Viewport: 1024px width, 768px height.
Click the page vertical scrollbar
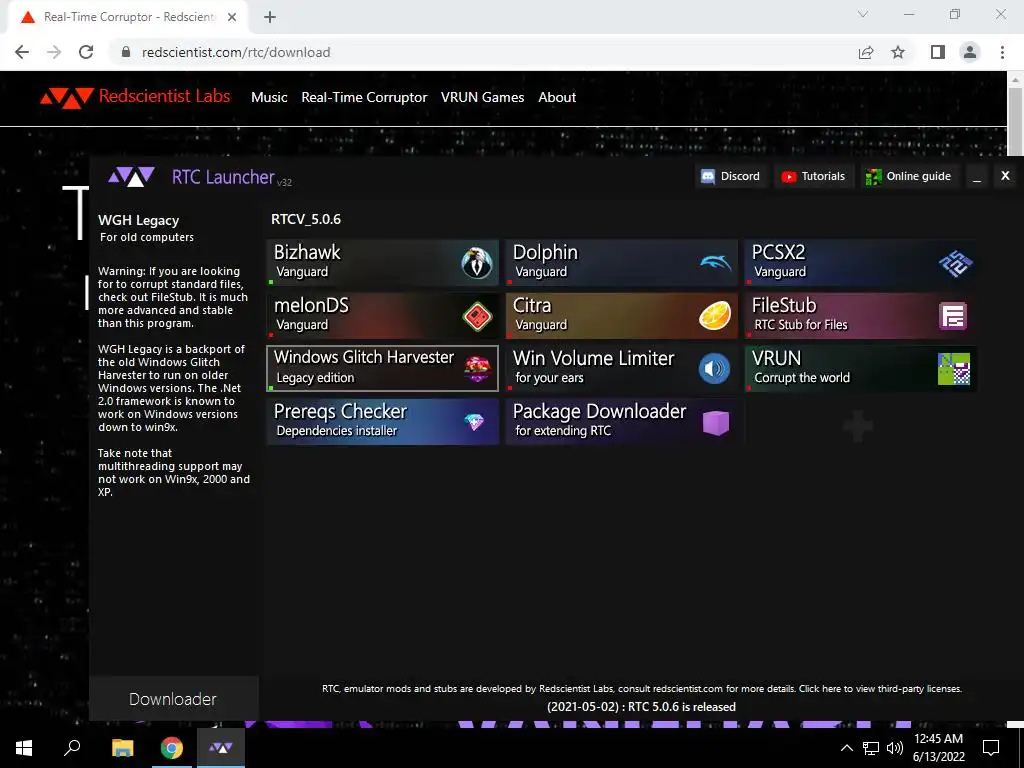tap(1015, 121)
